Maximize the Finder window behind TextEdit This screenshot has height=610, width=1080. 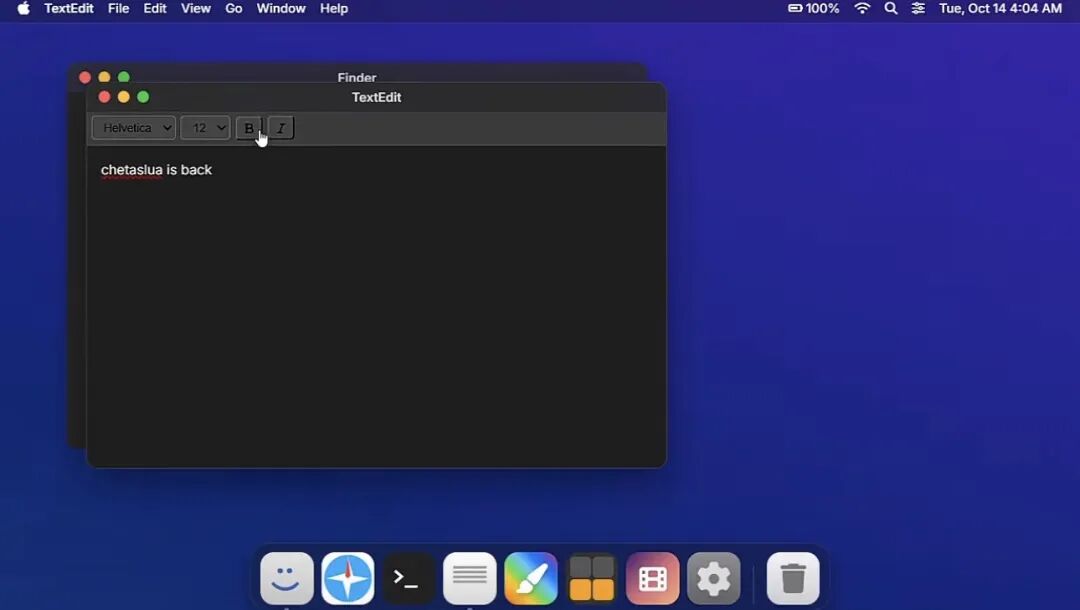123,77
